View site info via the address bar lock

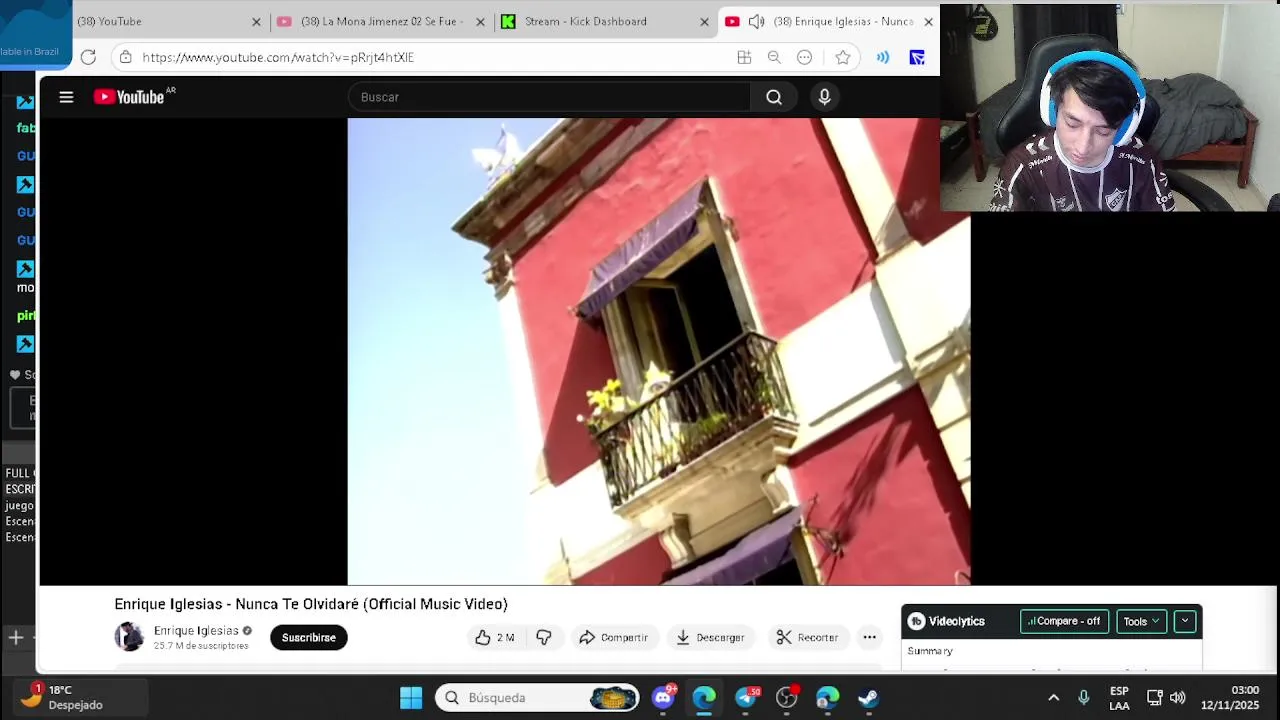point(125,57)
